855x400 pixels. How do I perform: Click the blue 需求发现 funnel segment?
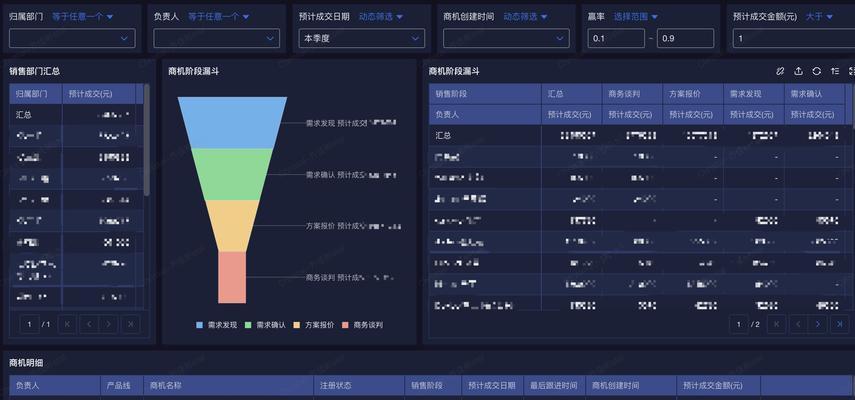point(232,123)
